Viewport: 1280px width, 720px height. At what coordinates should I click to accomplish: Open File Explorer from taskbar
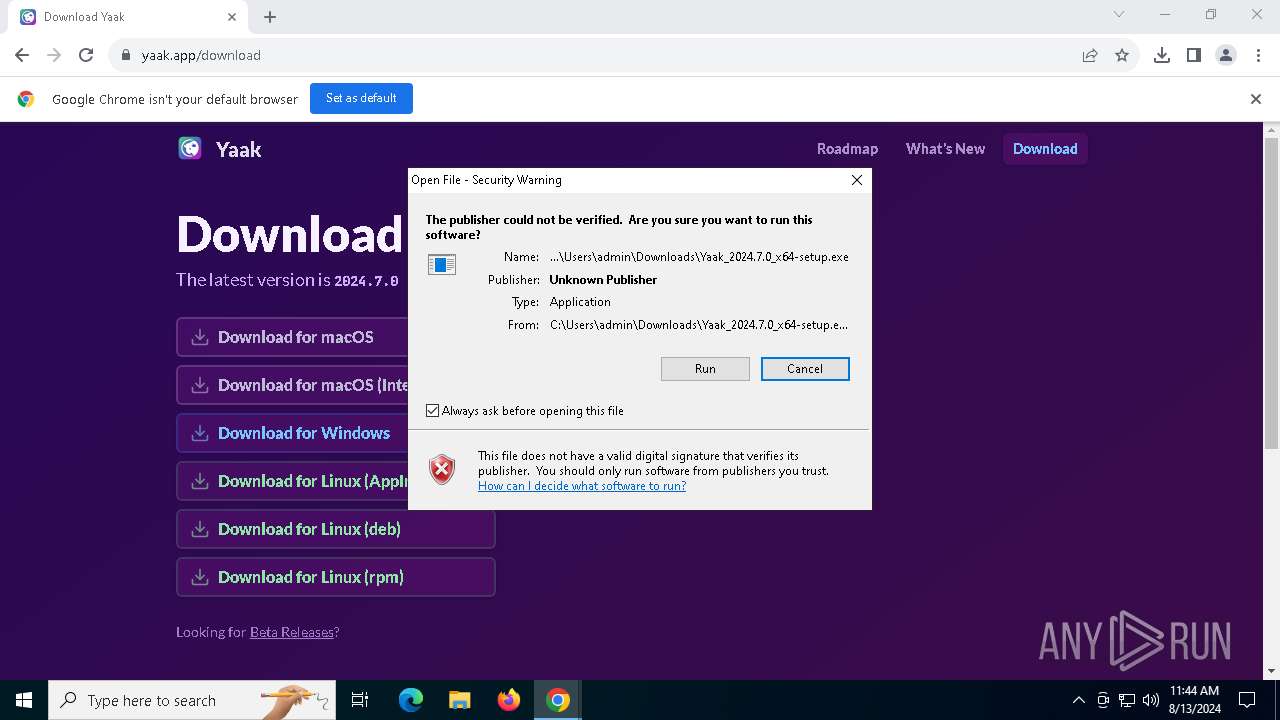click(460, 700)
